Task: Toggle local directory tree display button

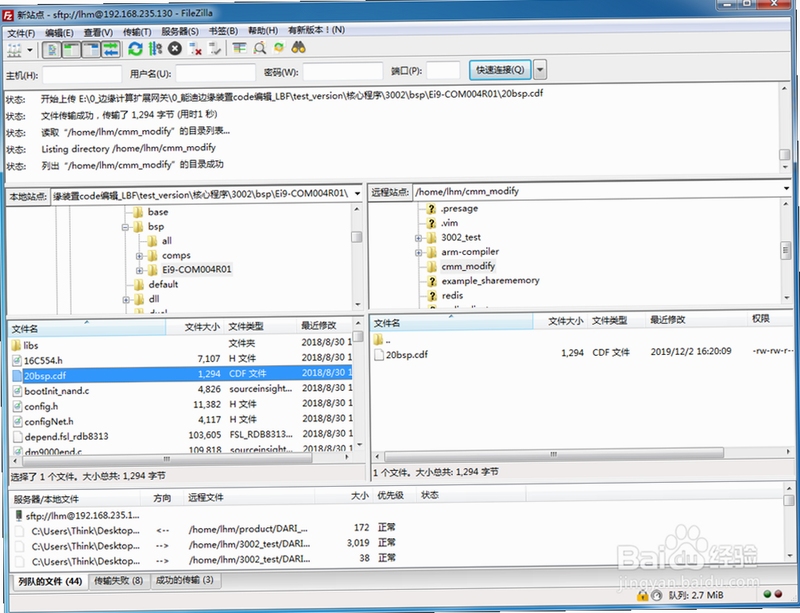Action: tap(71, 50)
